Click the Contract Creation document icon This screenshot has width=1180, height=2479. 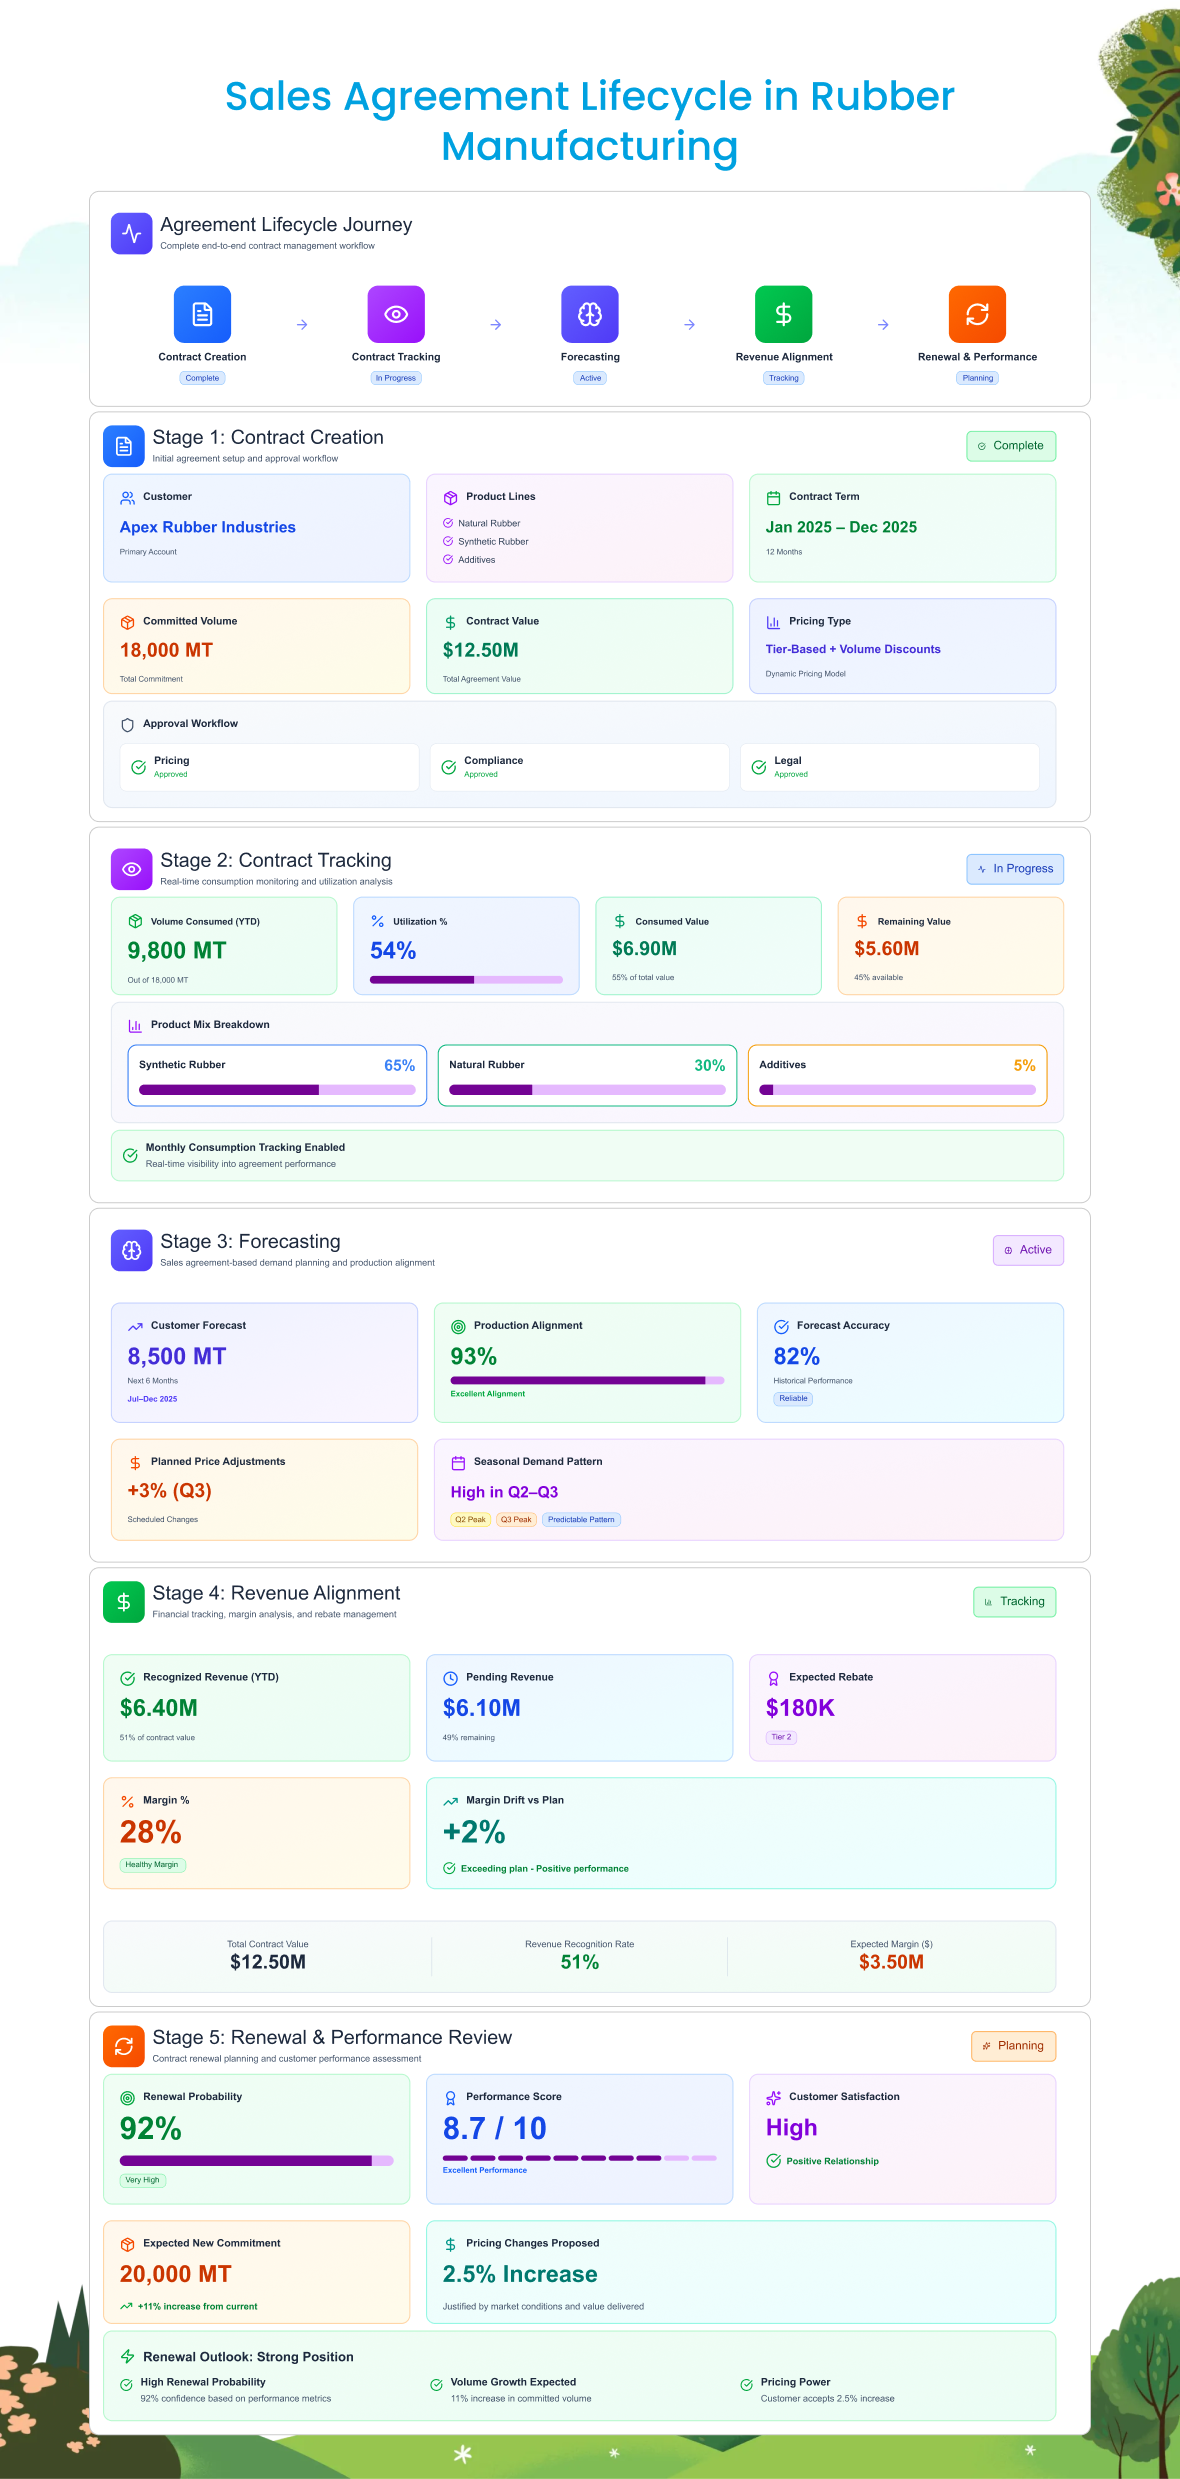tap(202, 314)
